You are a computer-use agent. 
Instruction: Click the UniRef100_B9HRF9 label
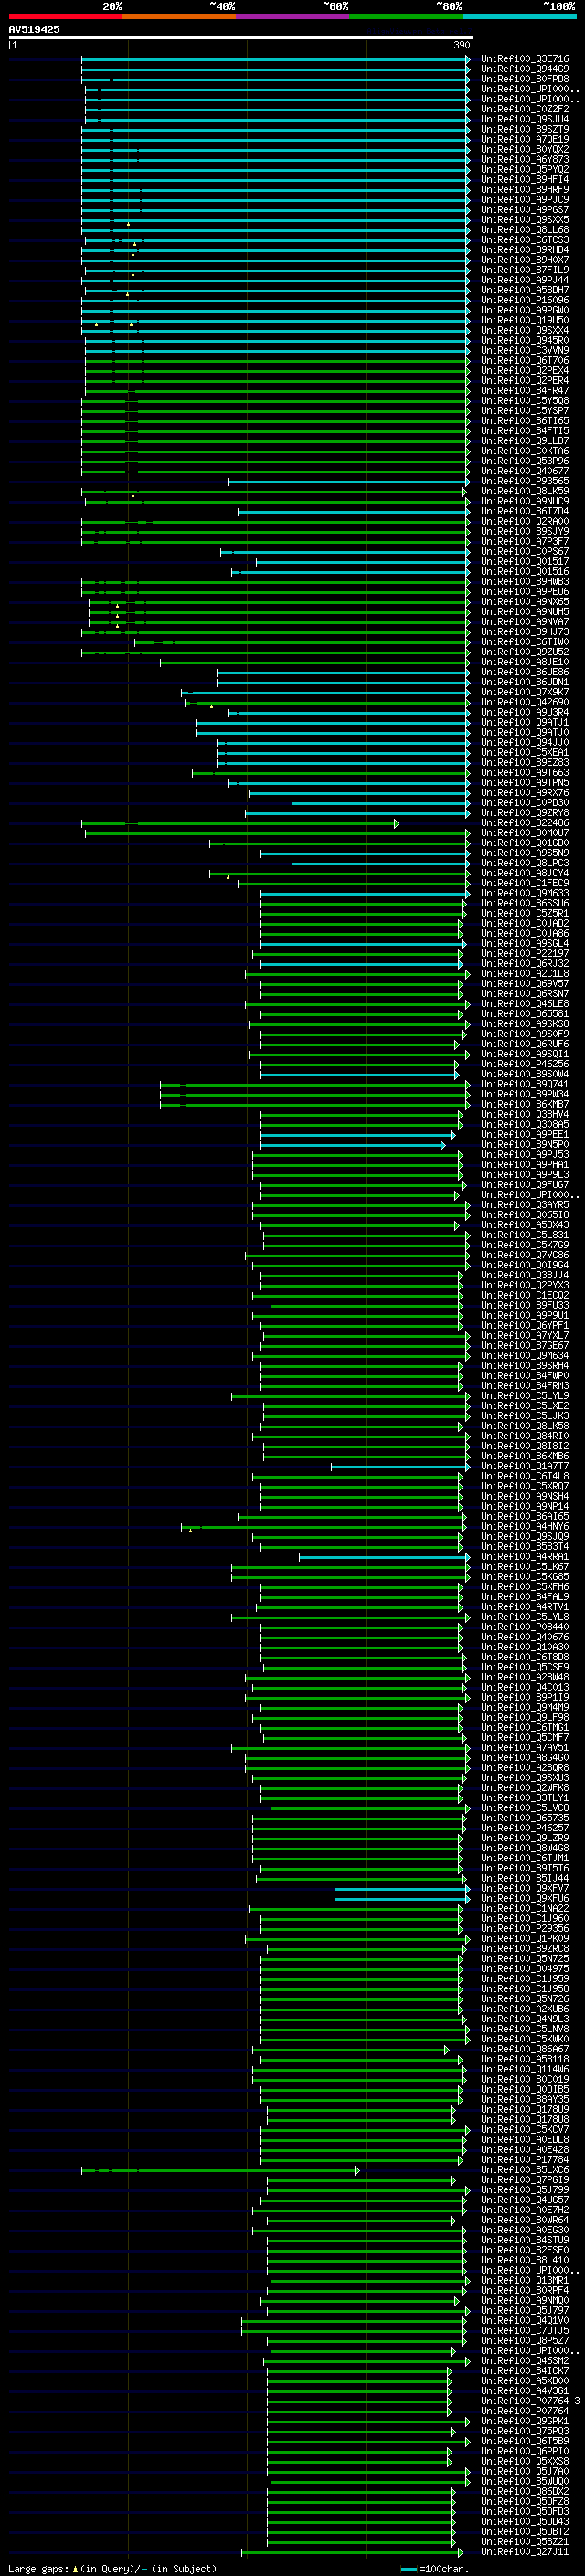click(524, 190)
